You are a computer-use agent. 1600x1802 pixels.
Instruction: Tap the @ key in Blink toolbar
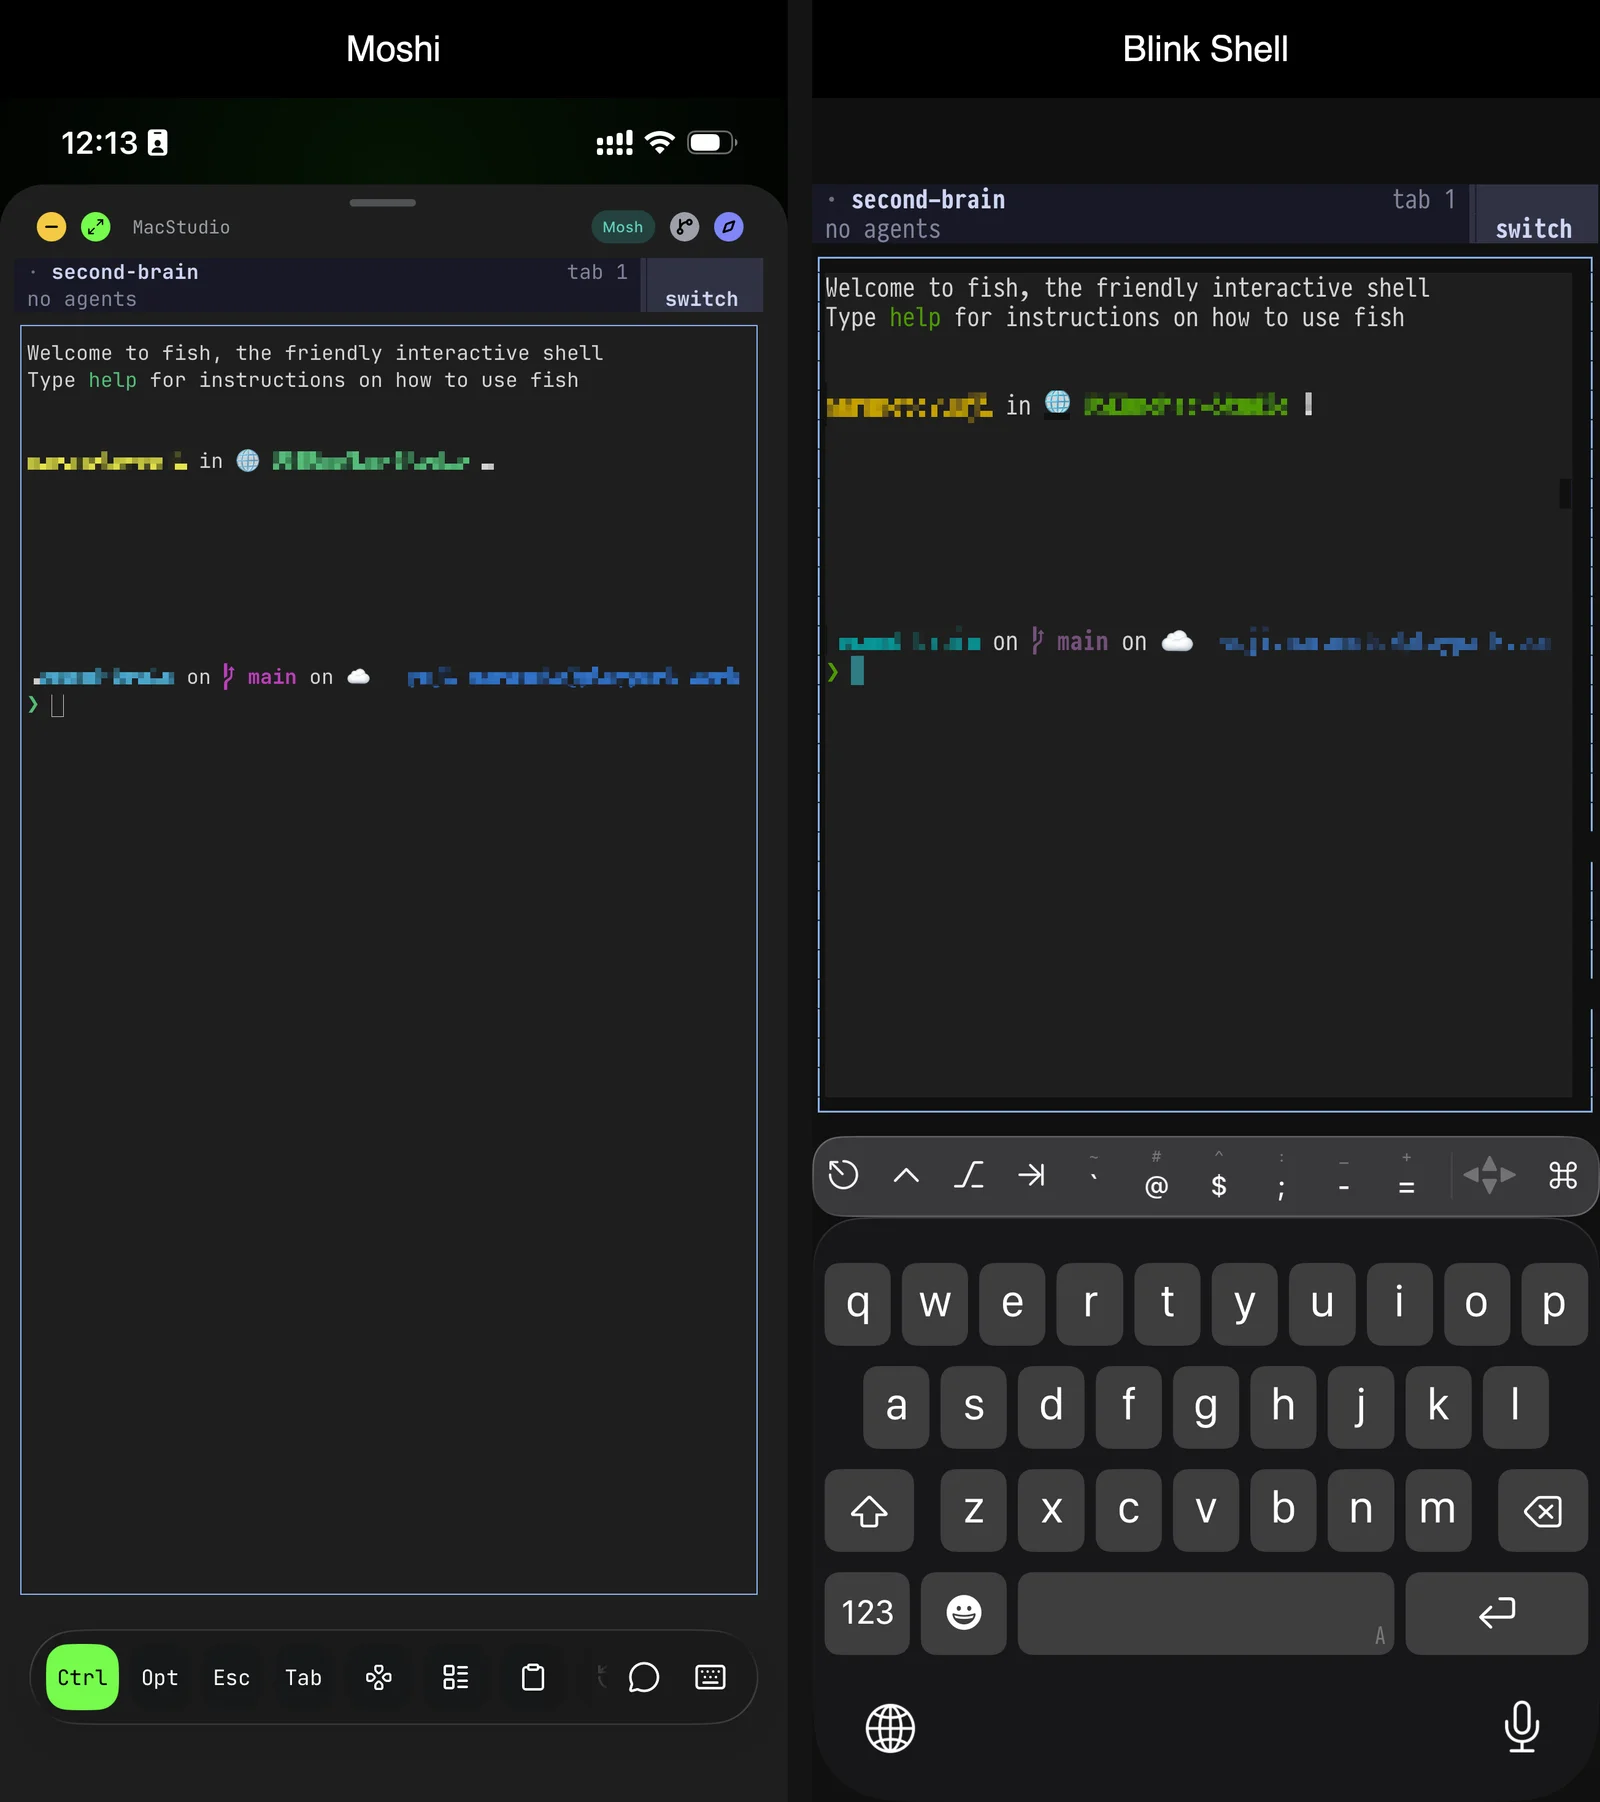pyautogui.click(x=1156, y=1178)
